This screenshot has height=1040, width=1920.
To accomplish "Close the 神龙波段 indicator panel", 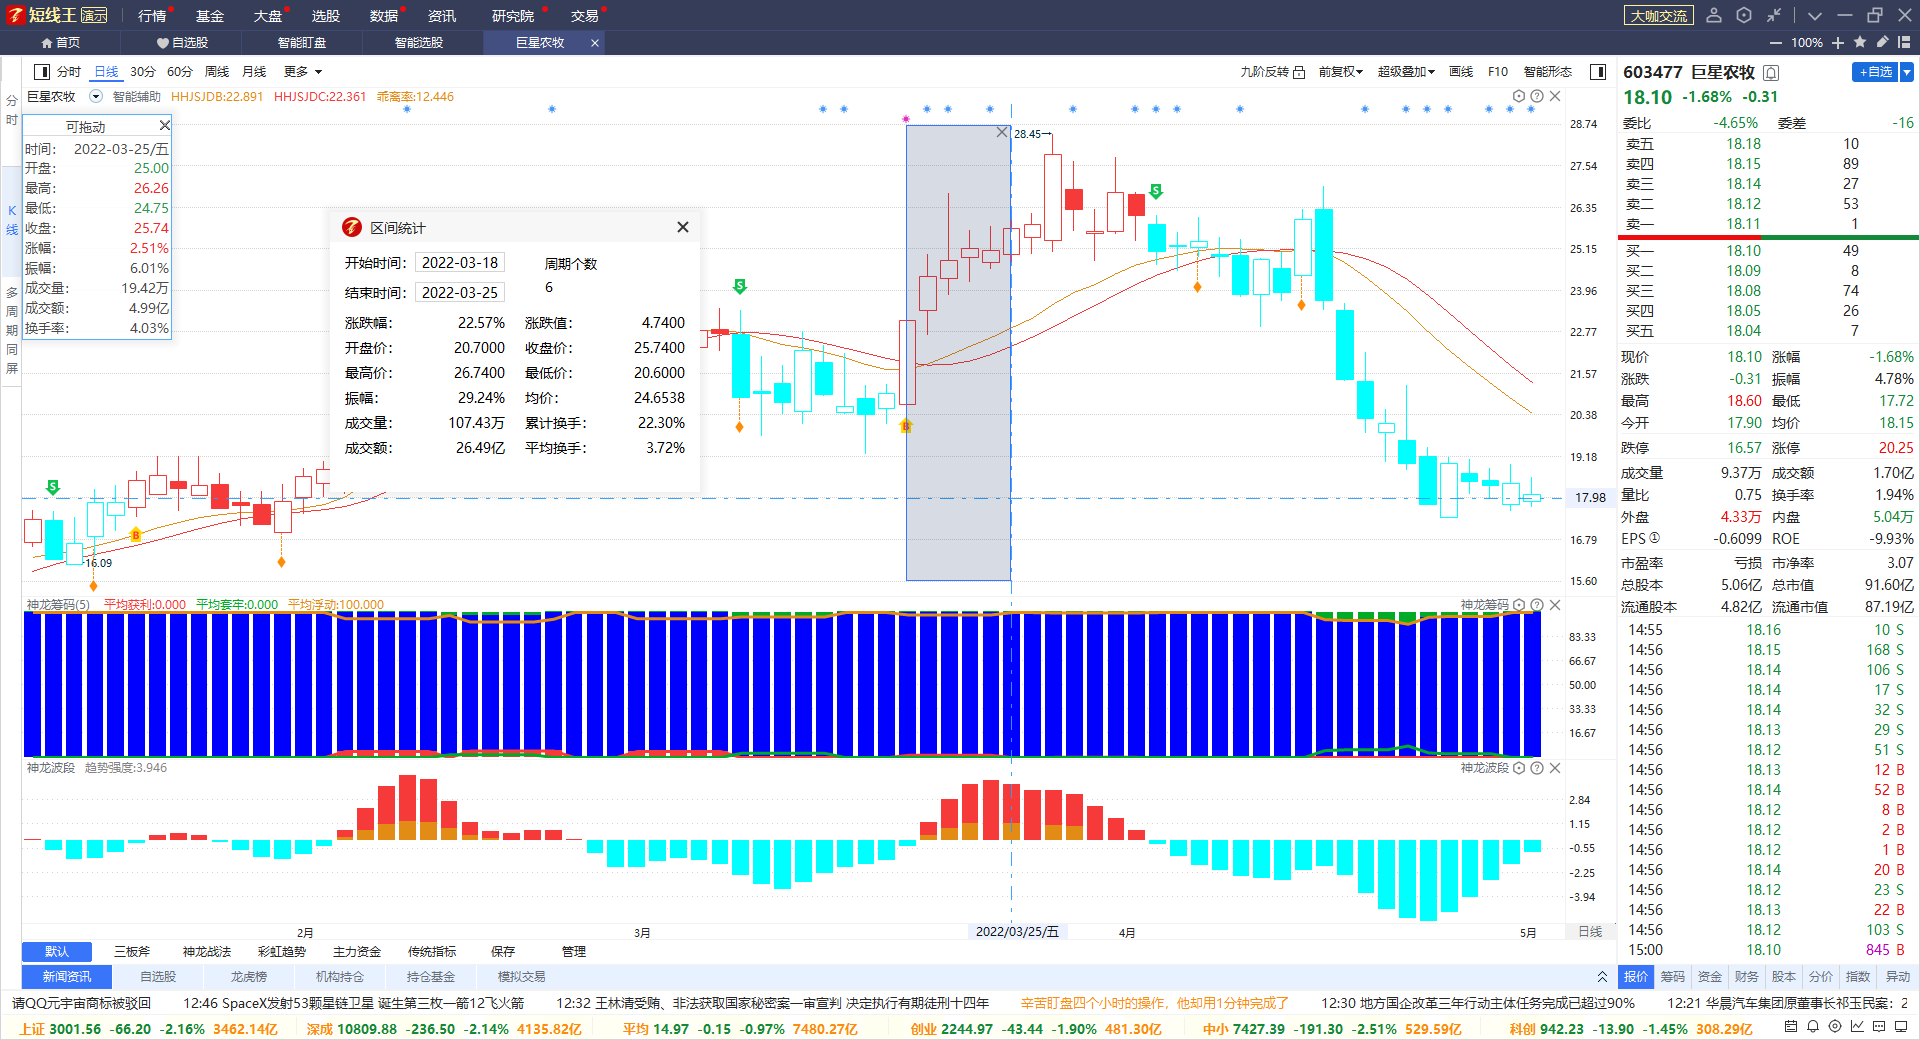I will click(x=1555, y=768).
